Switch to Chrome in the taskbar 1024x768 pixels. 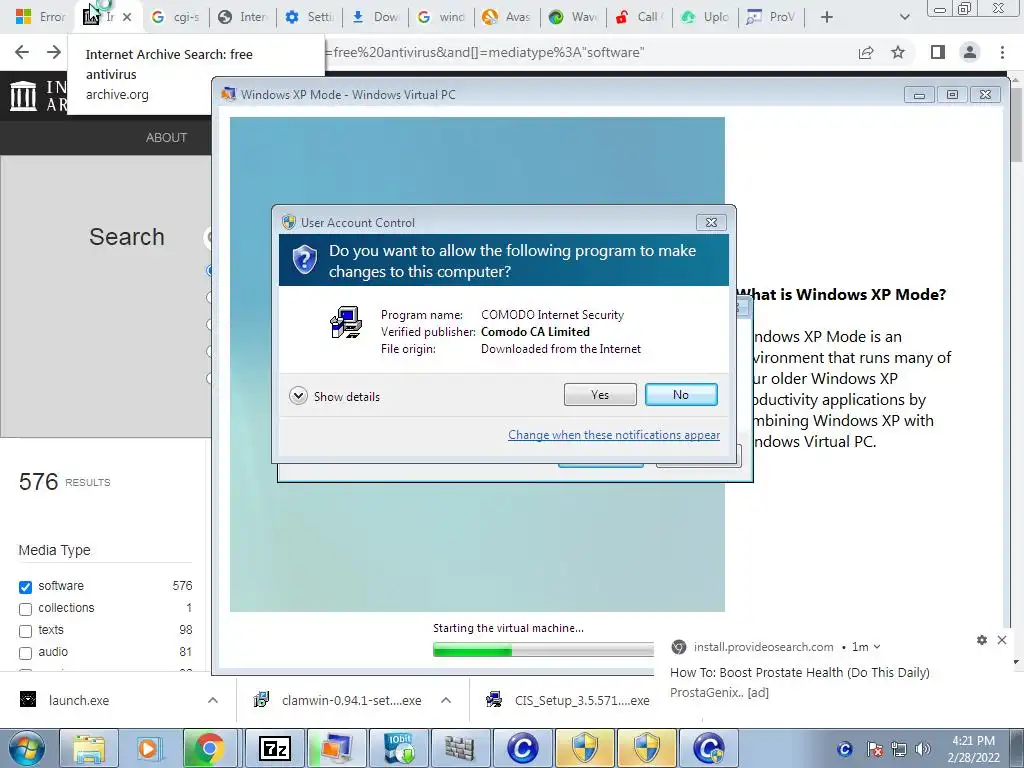pyautogui.click(x=209, y=748)
